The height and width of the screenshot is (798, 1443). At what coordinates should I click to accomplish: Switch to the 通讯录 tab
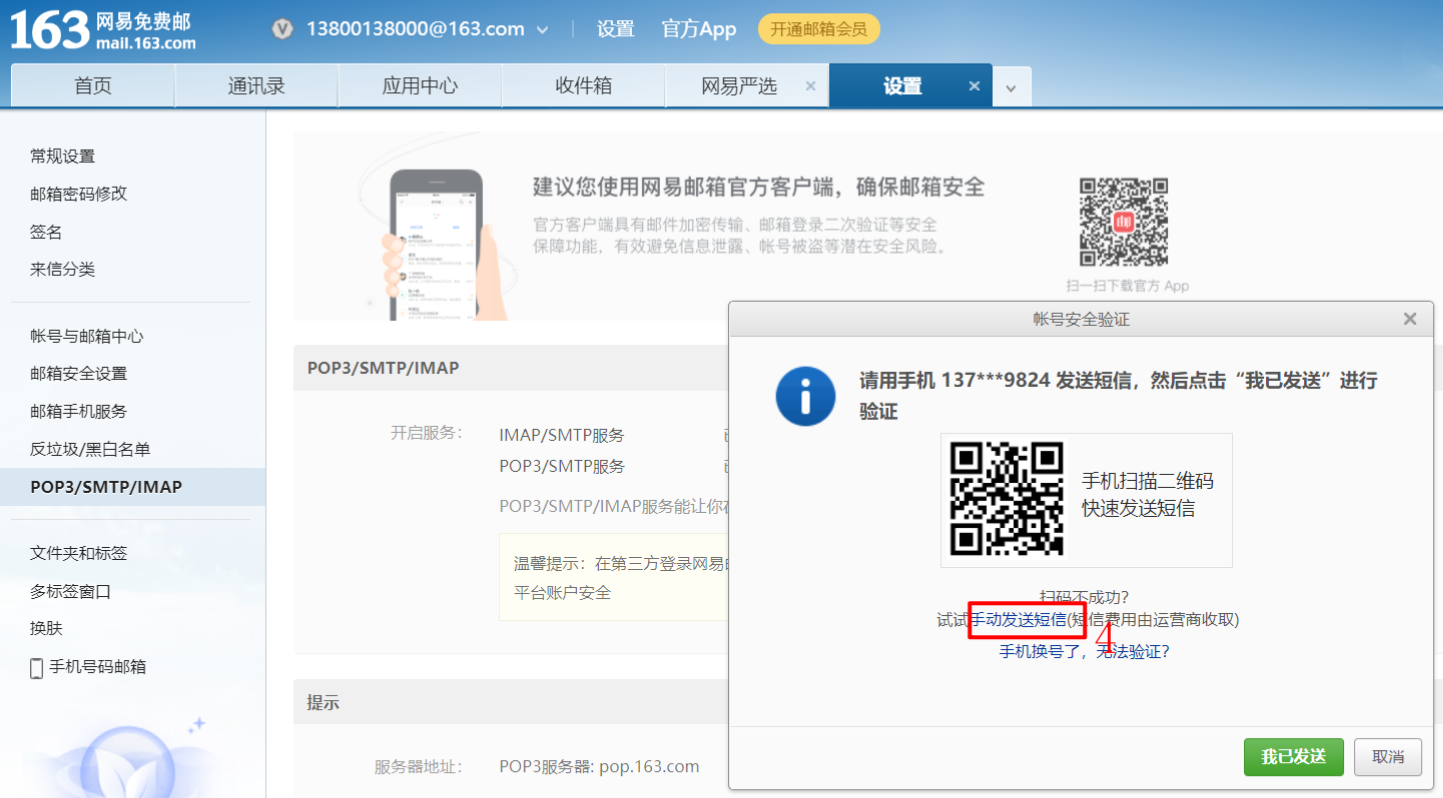tap(256, 86)
